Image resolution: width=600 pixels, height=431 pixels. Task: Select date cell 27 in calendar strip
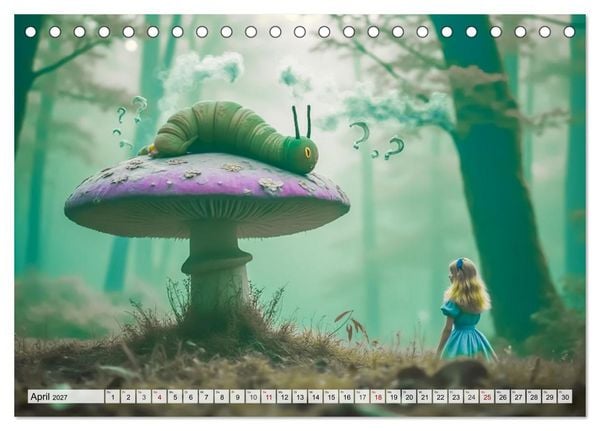tap(518, 397)
